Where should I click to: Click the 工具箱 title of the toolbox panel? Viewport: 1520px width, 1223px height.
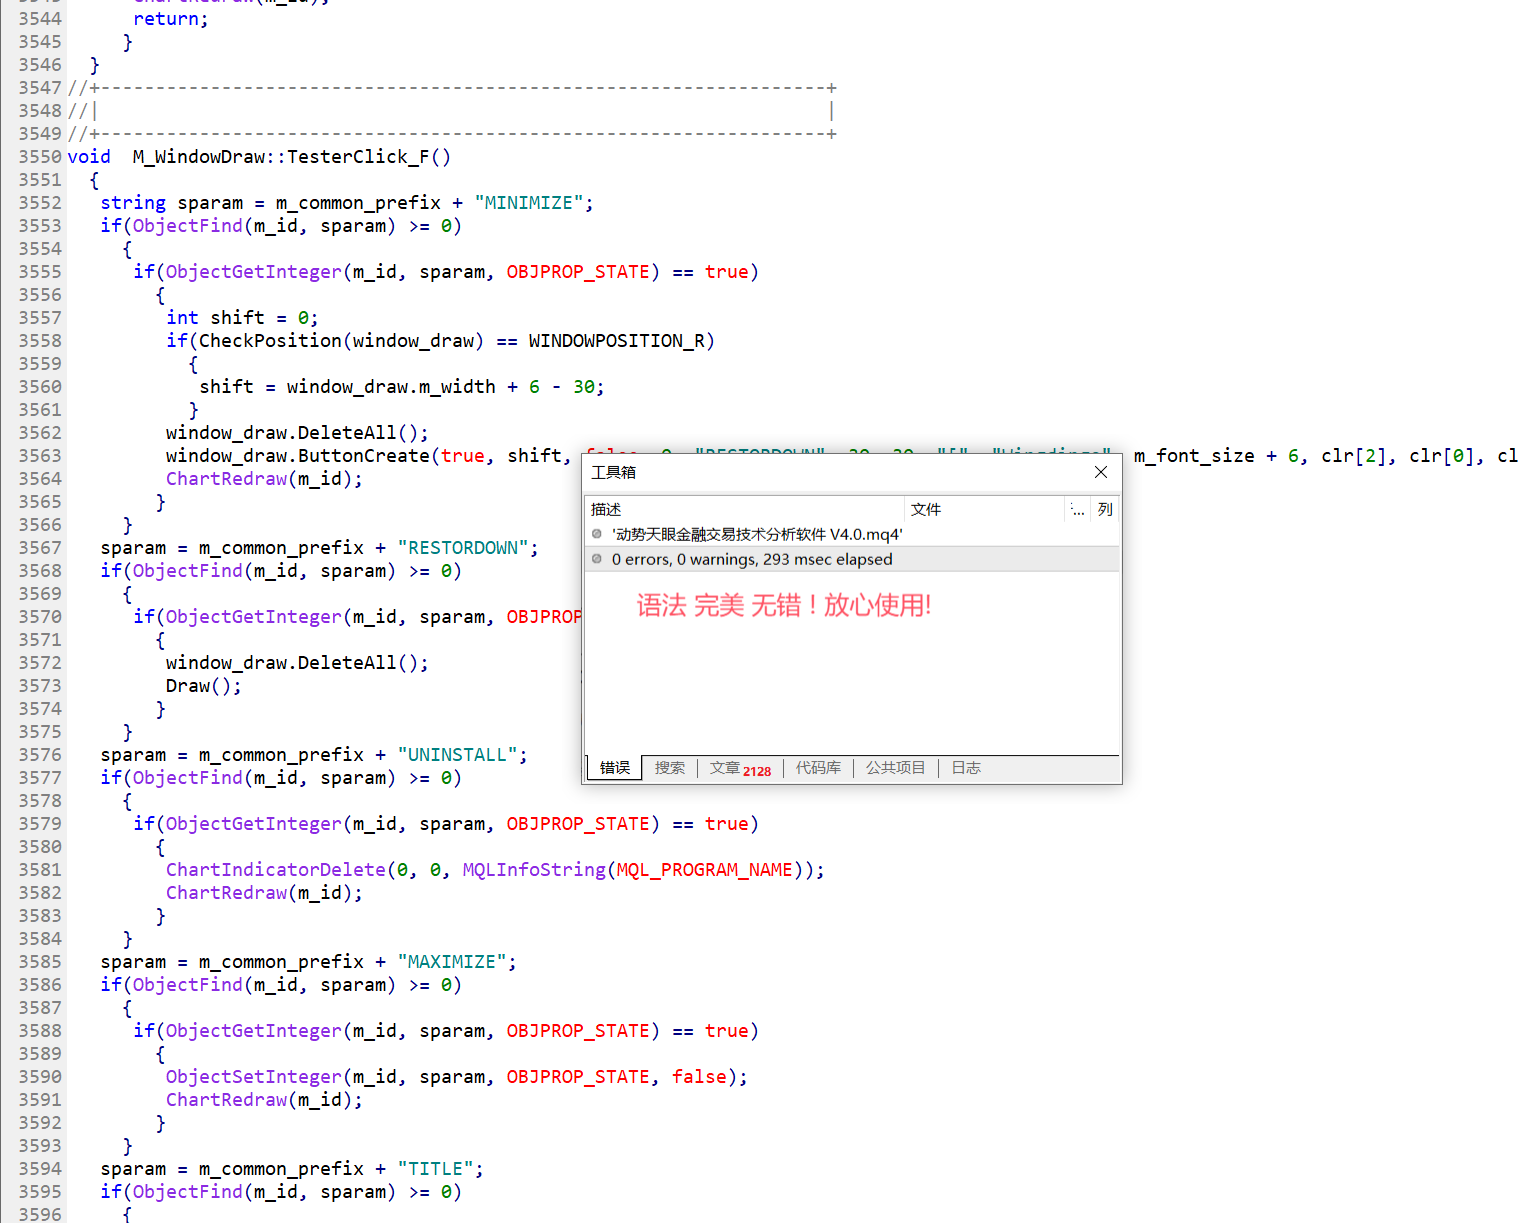pyautogui.click(x=614, y=472)
